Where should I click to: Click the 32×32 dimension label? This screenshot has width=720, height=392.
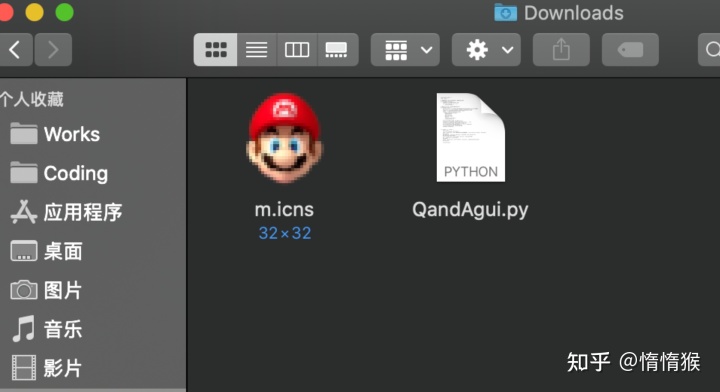[285, 233]
